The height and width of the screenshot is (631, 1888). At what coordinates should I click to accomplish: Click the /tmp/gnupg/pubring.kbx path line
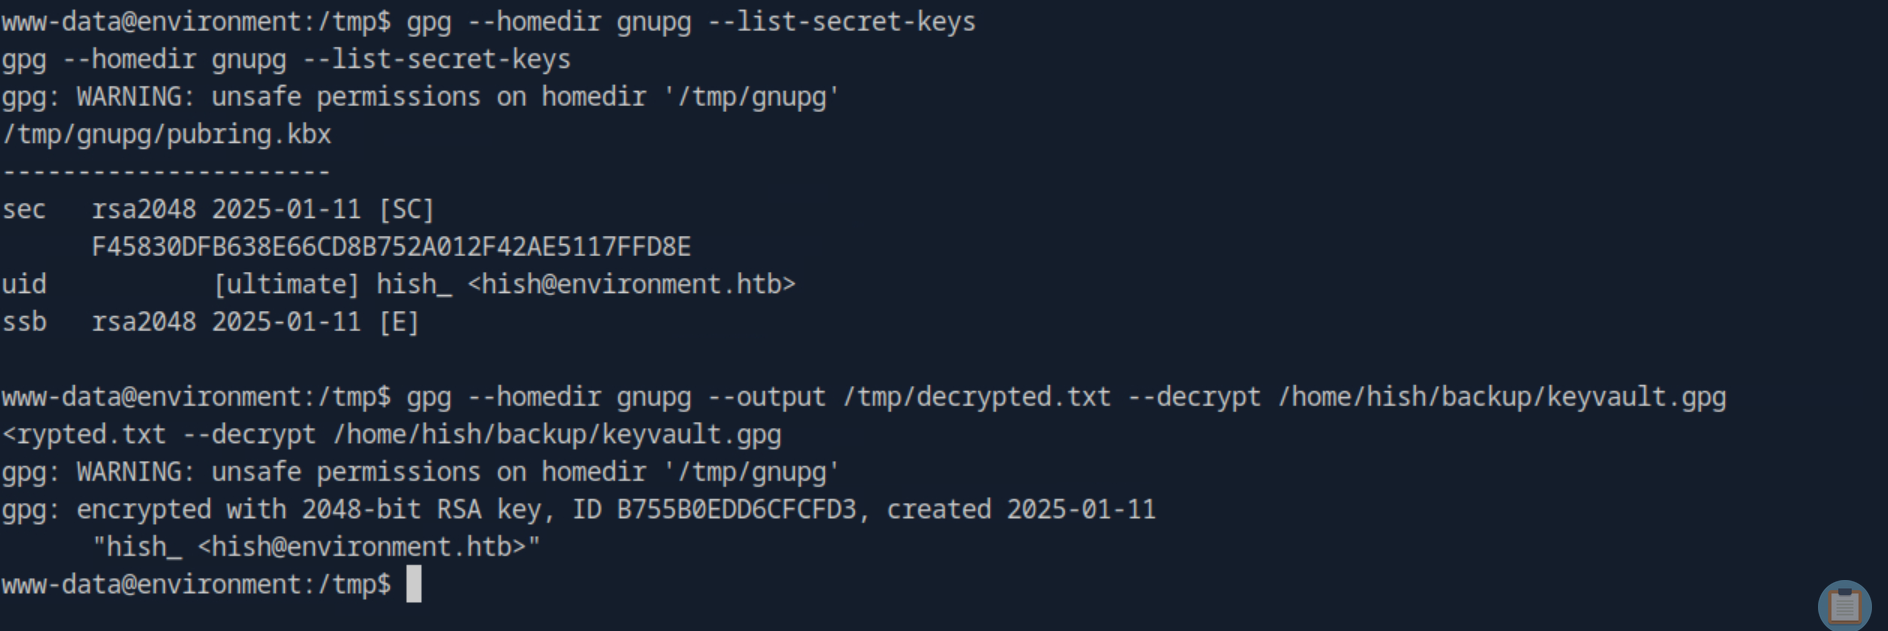pyautogui.click(x=167, y=134)
